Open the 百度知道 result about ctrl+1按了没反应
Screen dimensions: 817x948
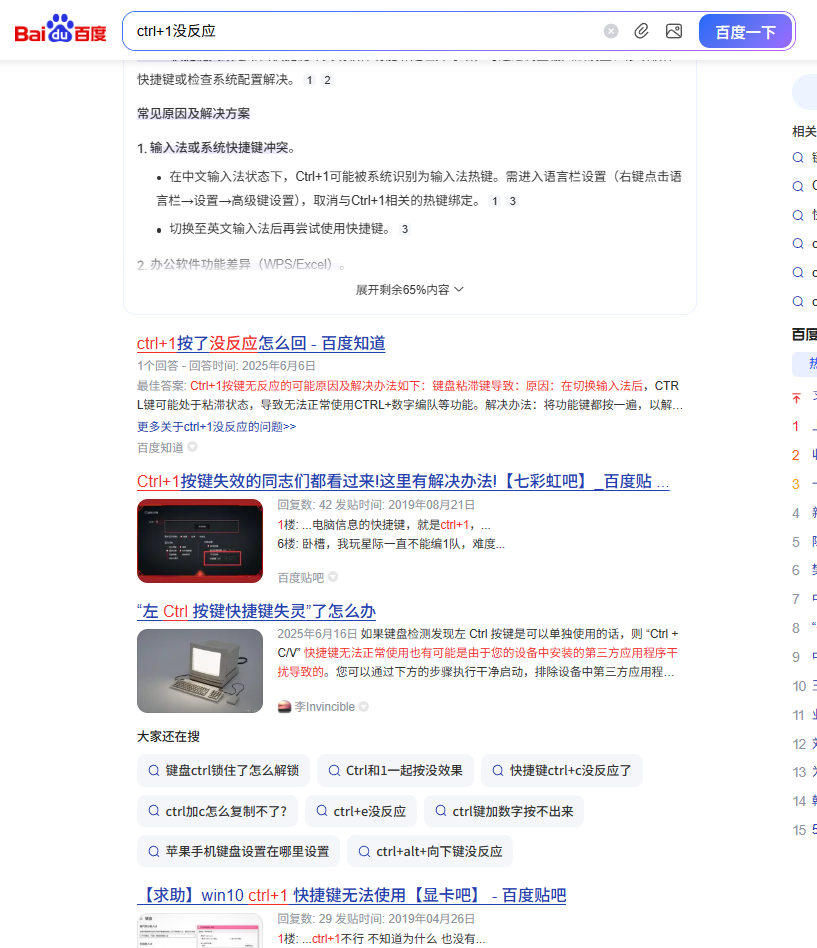tap(261, 343)
